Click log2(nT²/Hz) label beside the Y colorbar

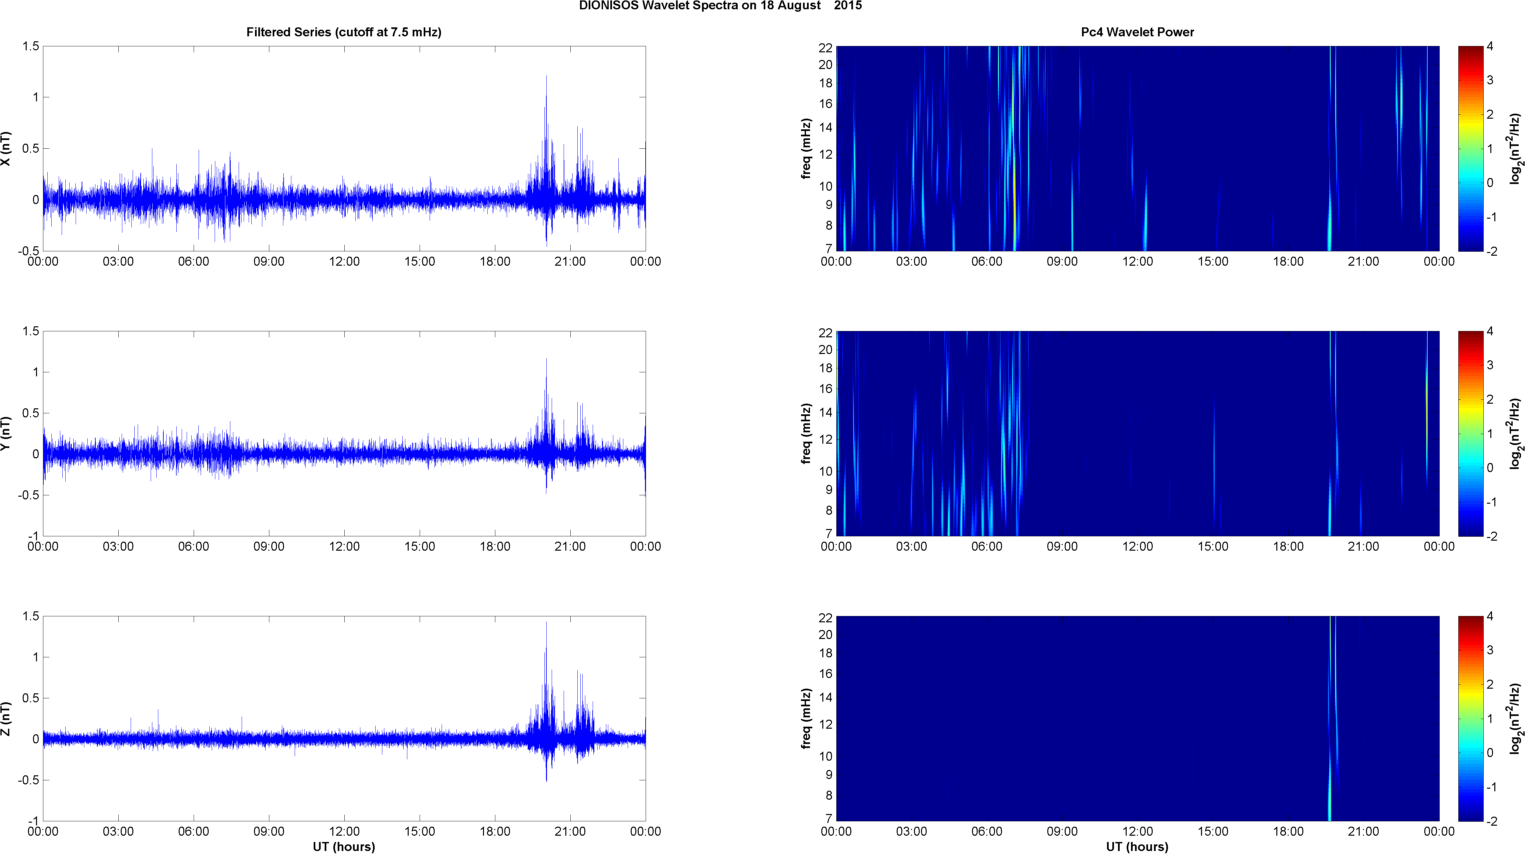click(x=1517, y=433)
